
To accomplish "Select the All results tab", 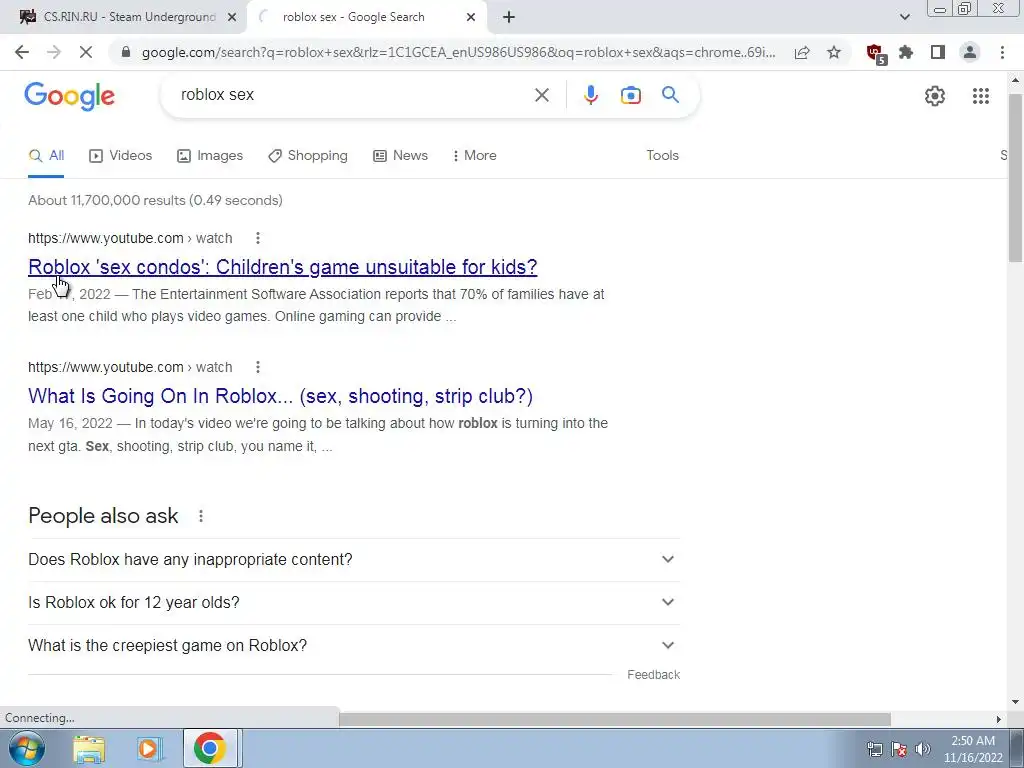I will click(46, 155).
